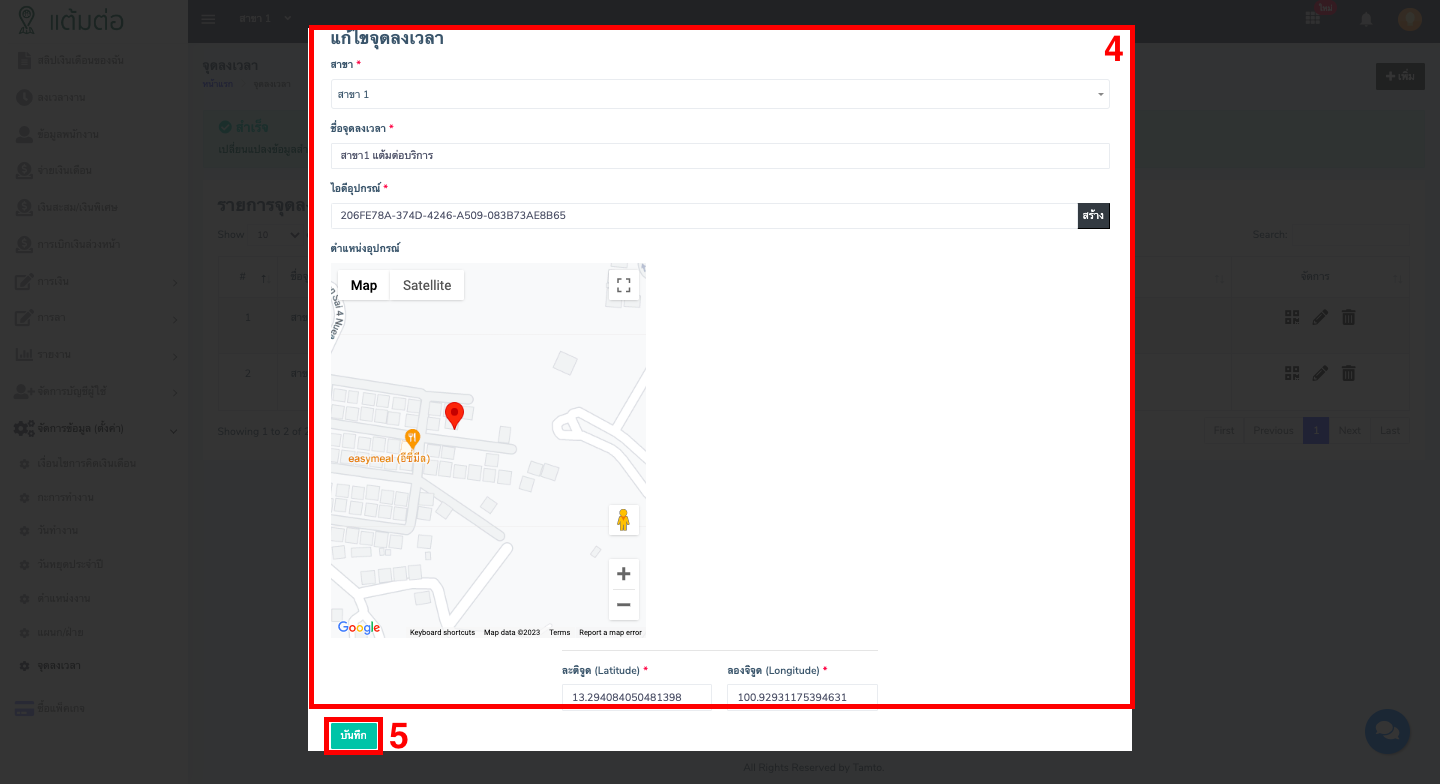The height and width of the screenshot is (784, 1440).
Task: Click the easymeal restaurant marker
Action: pyautogui.click(x=411, y=439)
